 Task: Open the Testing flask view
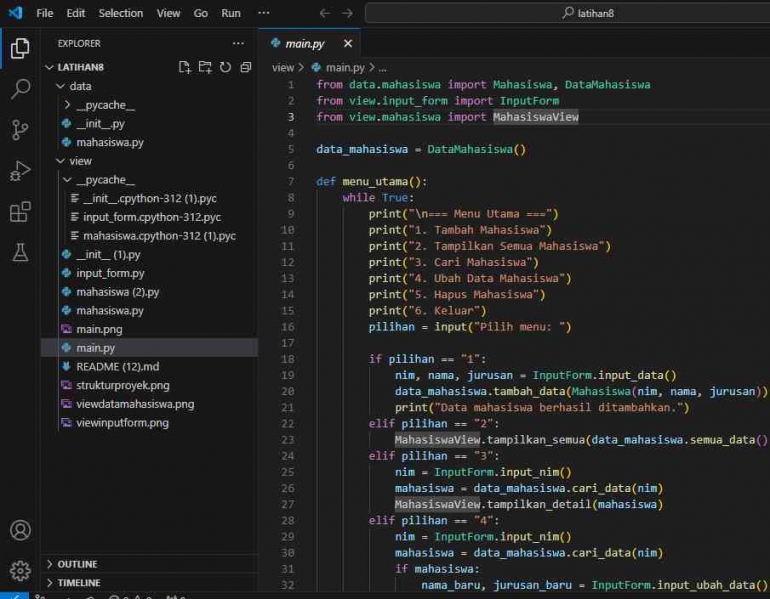pyautogui.click(x=20, y=252)
